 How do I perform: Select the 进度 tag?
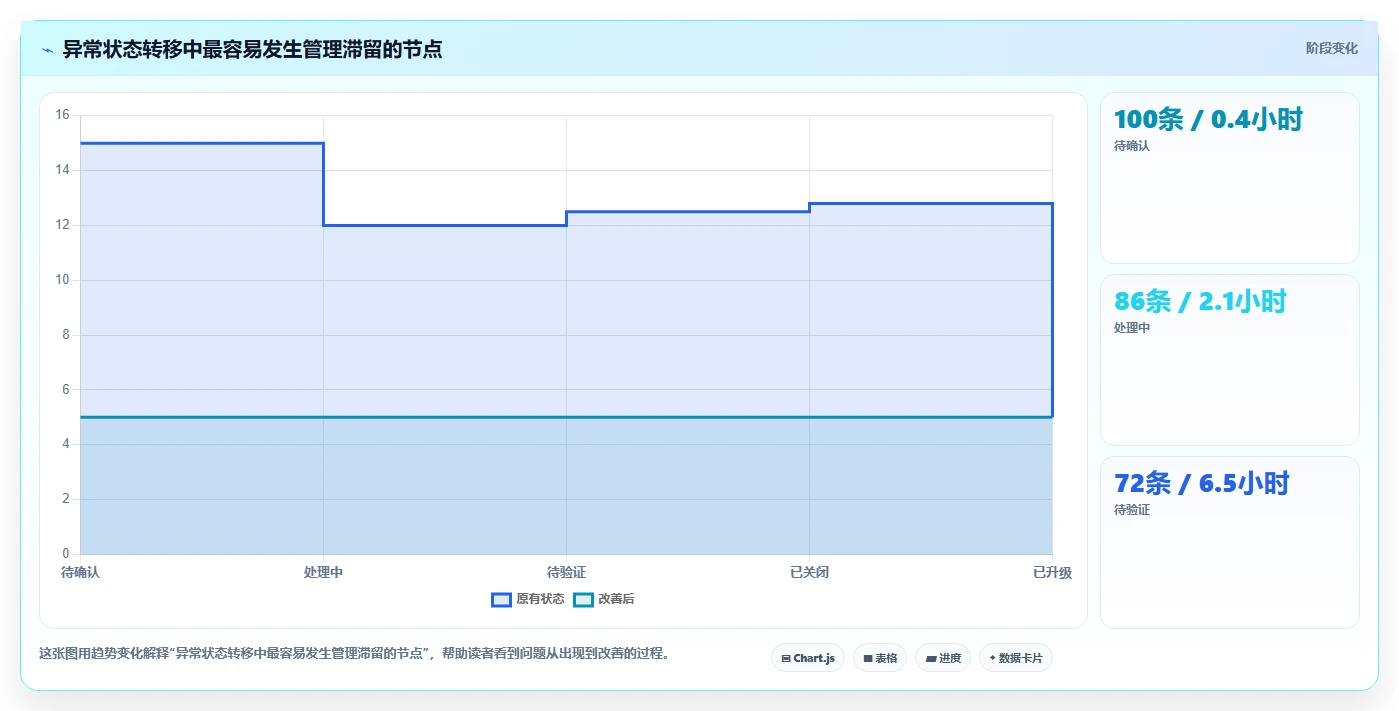coord(943,658)
